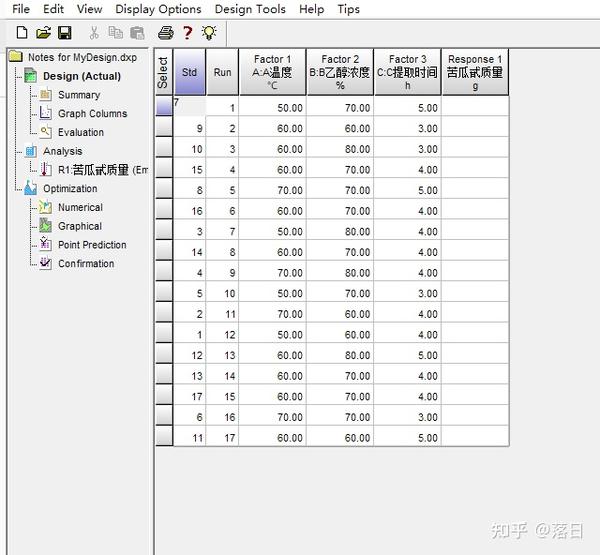The height and width of the screenshot is (555, 600).
Task: Click the Graphical node icon
Action: (46, 225)
